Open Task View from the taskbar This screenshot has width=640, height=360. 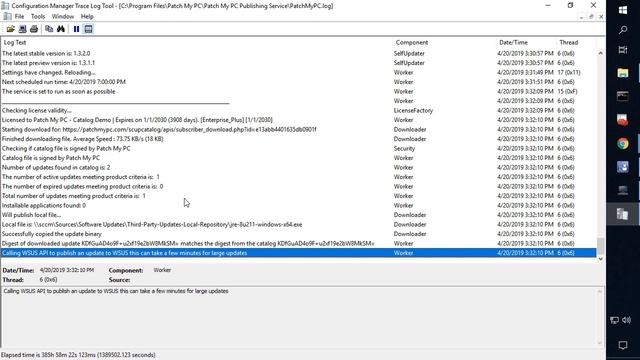coord(623,50)
